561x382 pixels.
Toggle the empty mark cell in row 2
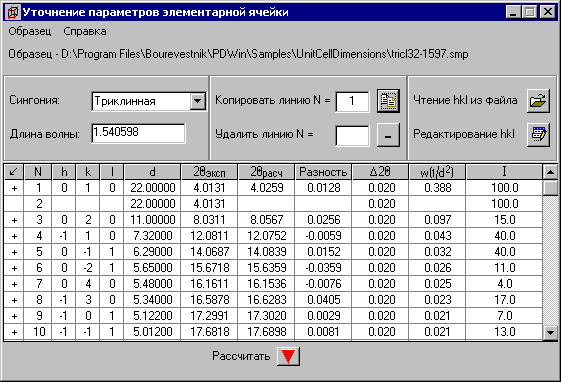[14, 204]
